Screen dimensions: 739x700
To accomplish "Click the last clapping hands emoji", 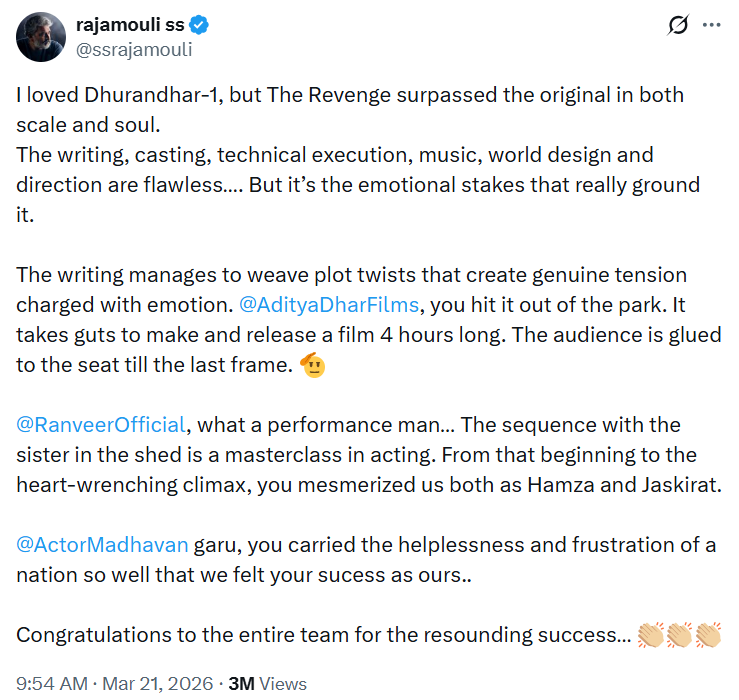I will click(707, 634).
